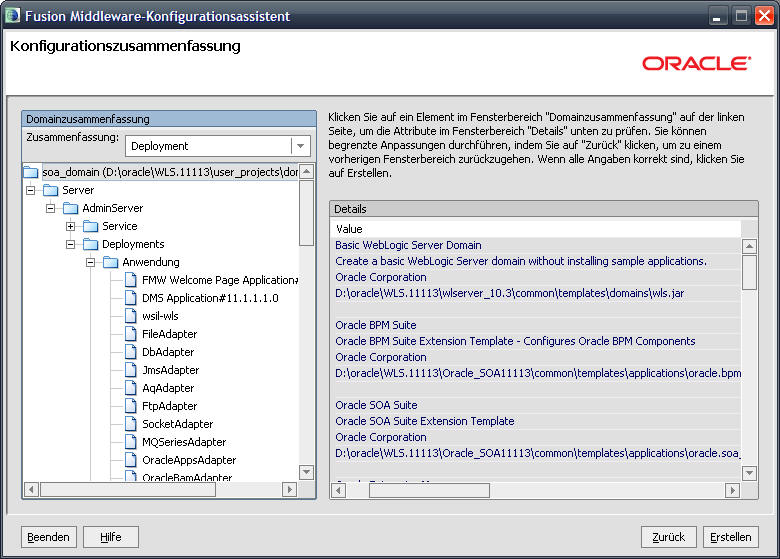Click the DbAdapter file icon
The width and height of the screenshot is (780, 559).
[131, 352]
